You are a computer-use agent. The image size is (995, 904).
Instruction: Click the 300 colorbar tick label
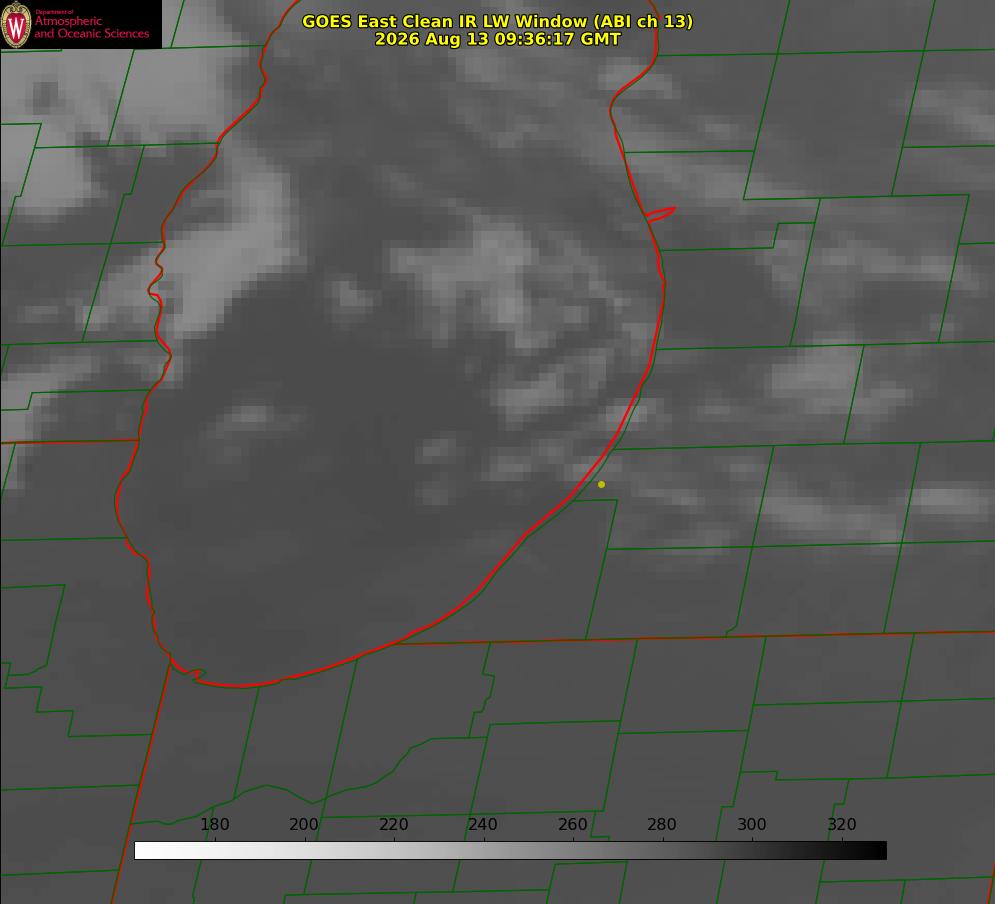coord(752,824)
